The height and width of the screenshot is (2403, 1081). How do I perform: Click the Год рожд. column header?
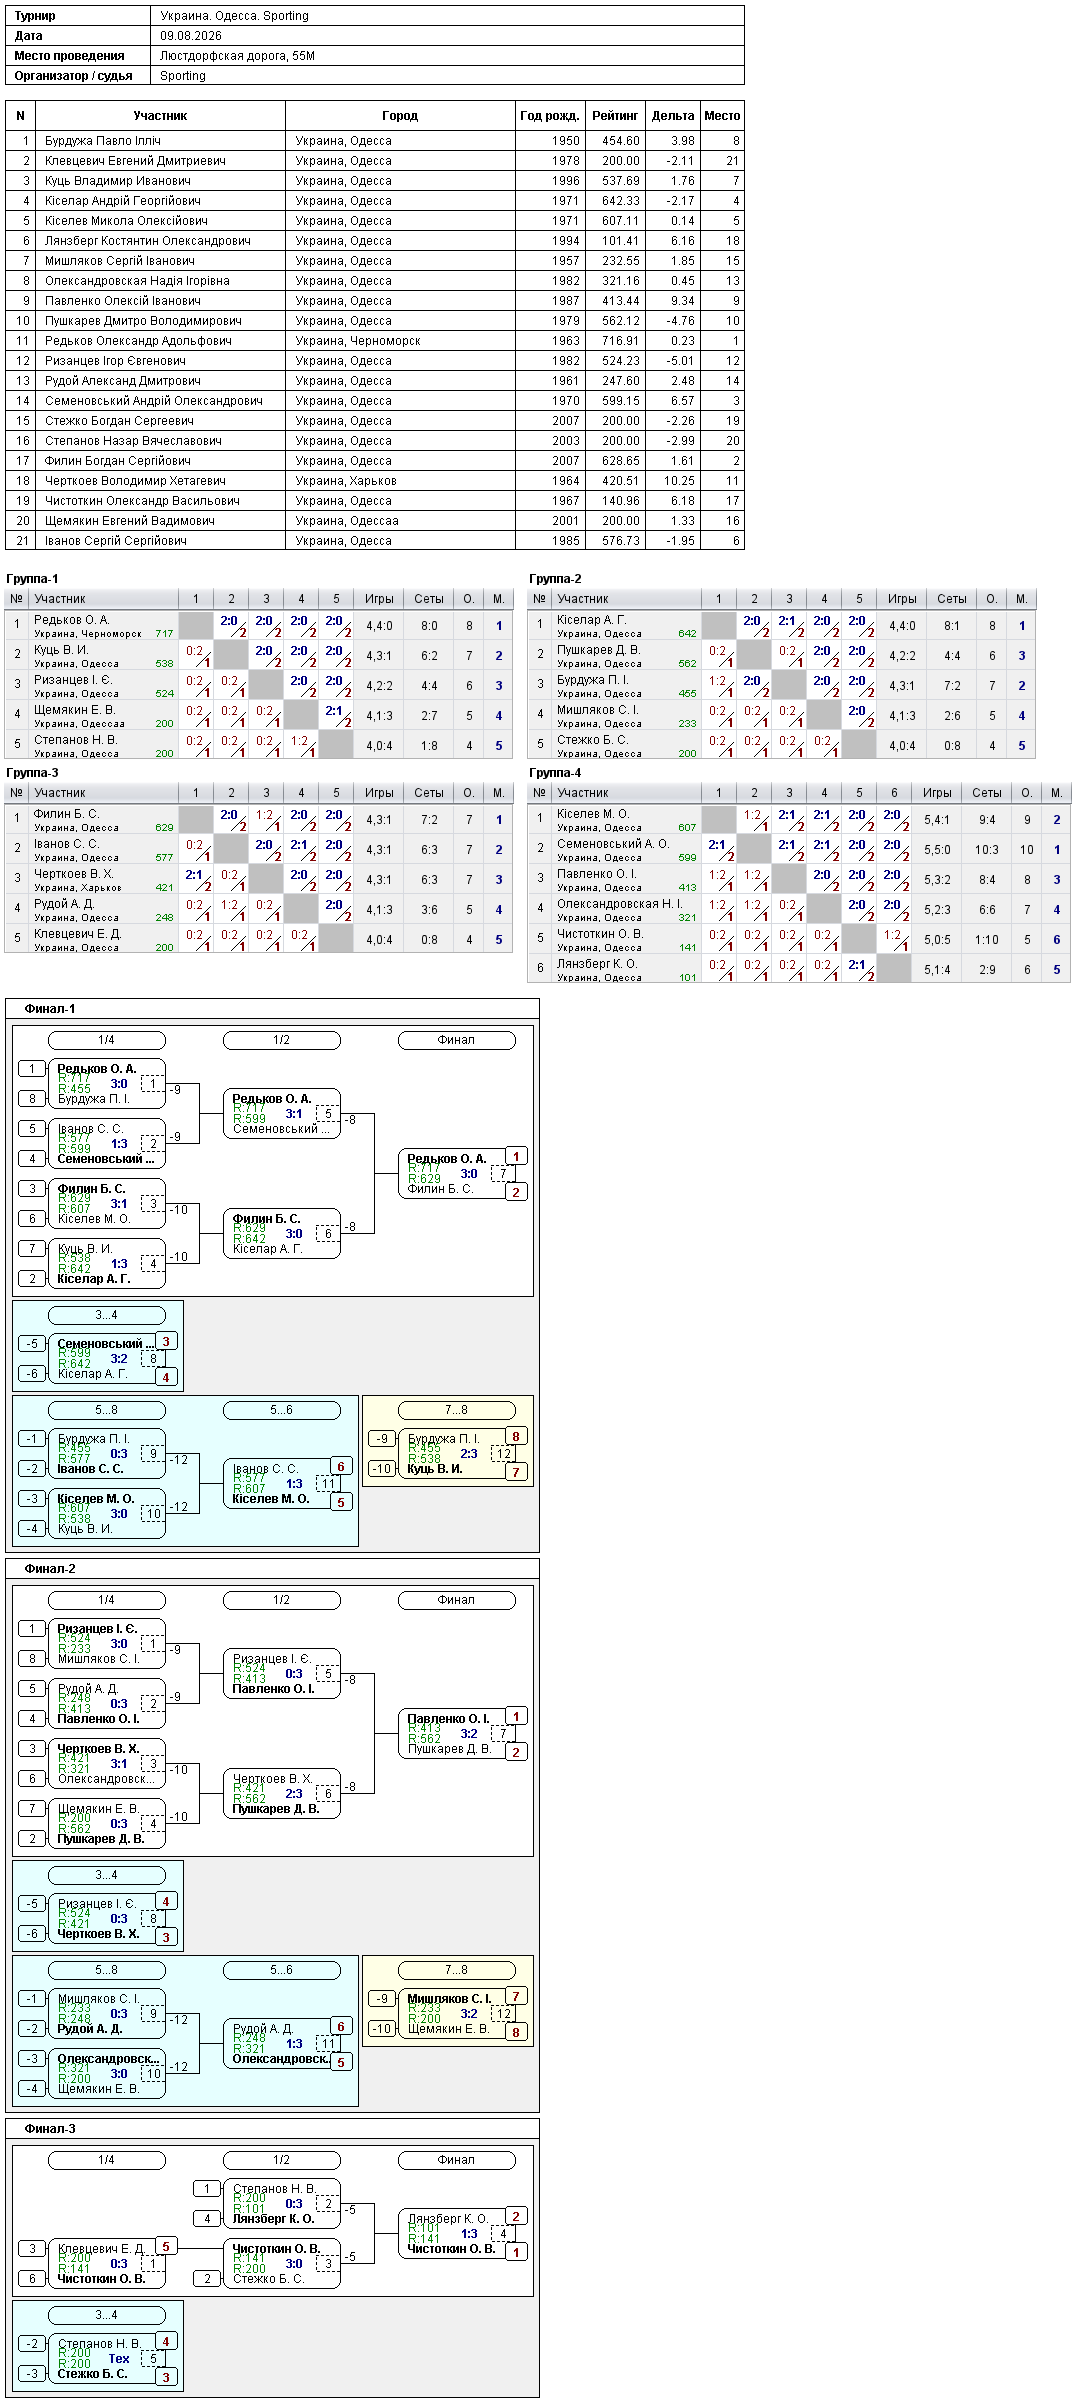(550, 116)
